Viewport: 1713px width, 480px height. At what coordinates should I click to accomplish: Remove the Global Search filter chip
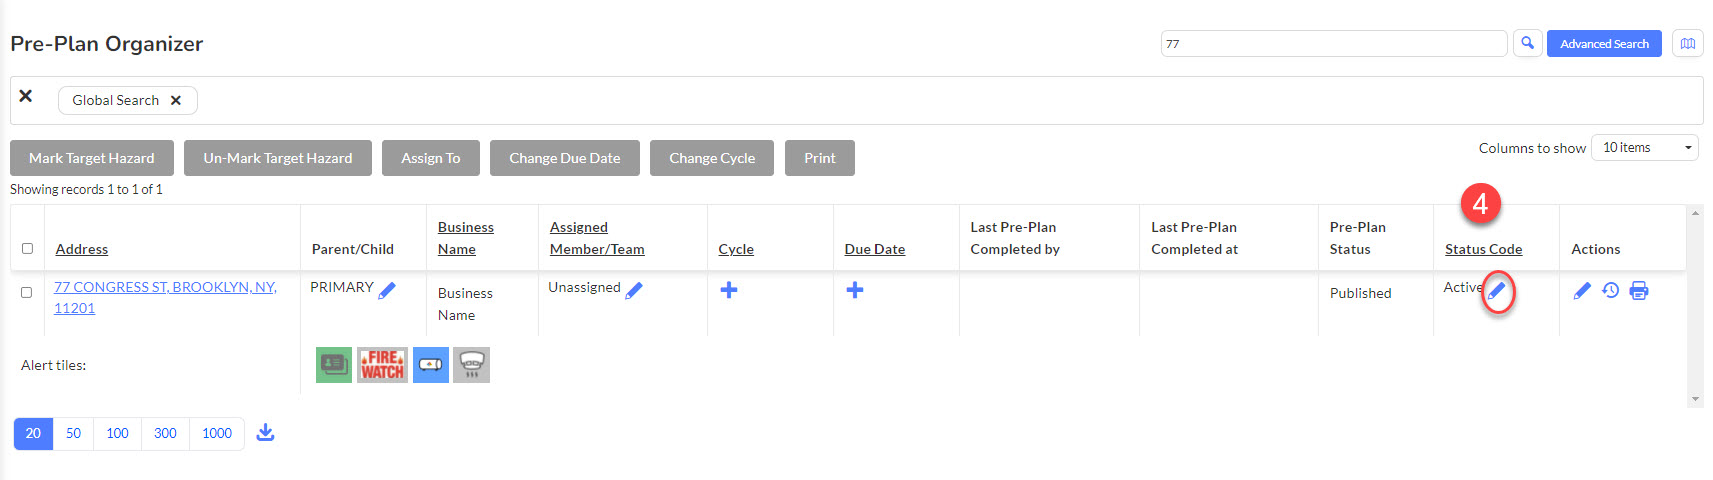point(176,100)
